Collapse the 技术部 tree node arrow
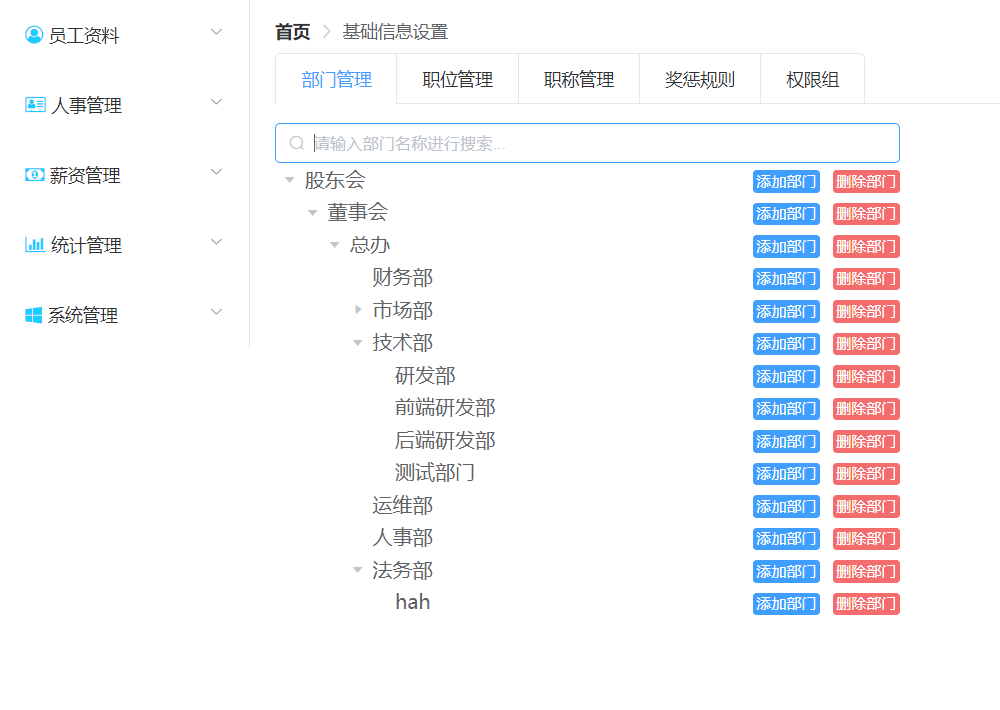This screenshot has height=710, width=1000. point(358,343)
